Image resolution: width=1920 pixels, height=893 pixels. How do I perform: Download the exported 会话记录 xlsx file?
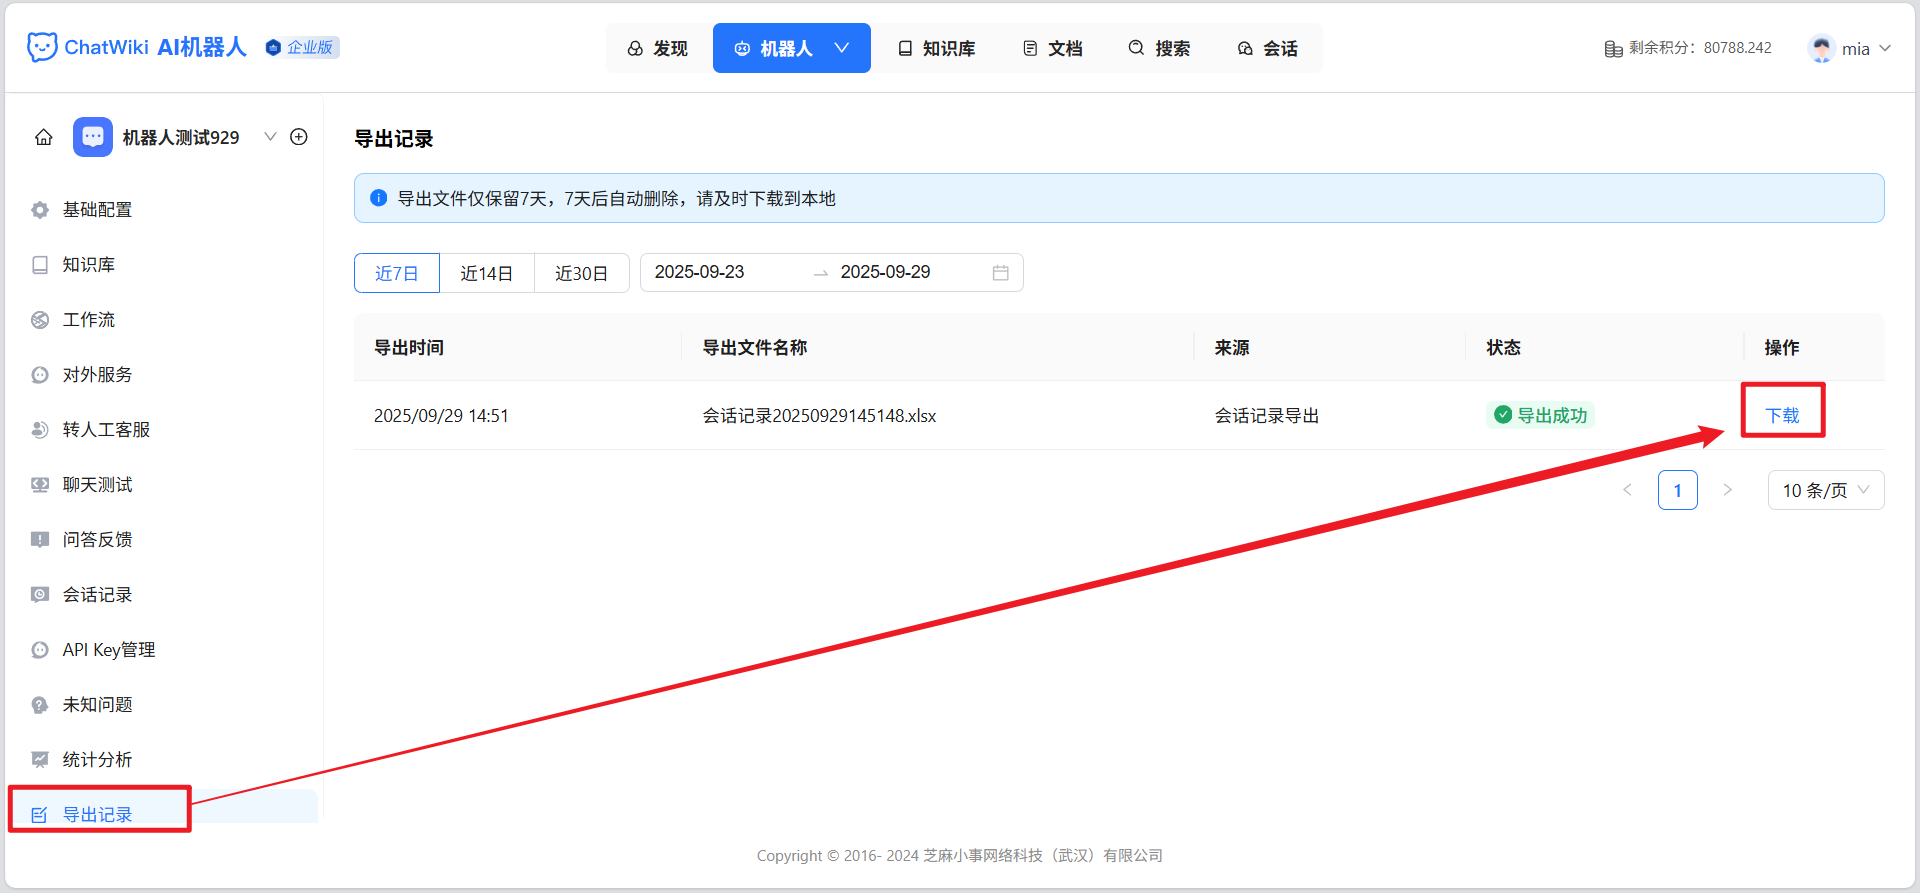pos(1782,415)
